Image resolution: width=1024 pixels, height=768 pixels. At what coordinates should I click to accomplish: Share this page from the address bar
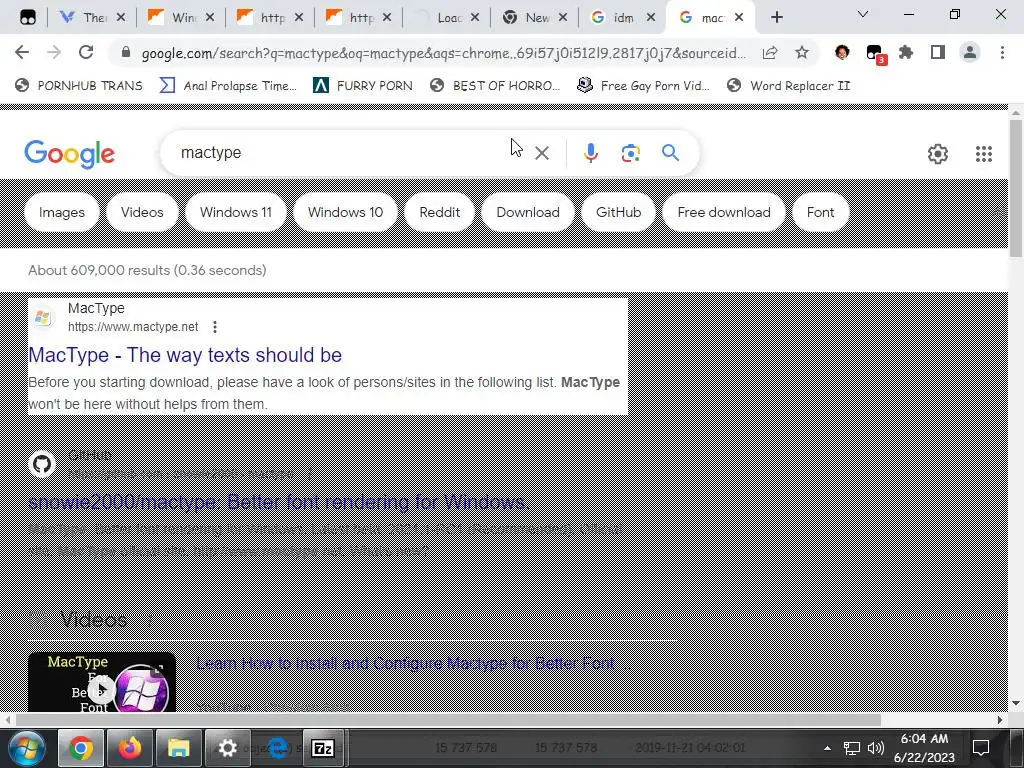(x=770, y=52)
